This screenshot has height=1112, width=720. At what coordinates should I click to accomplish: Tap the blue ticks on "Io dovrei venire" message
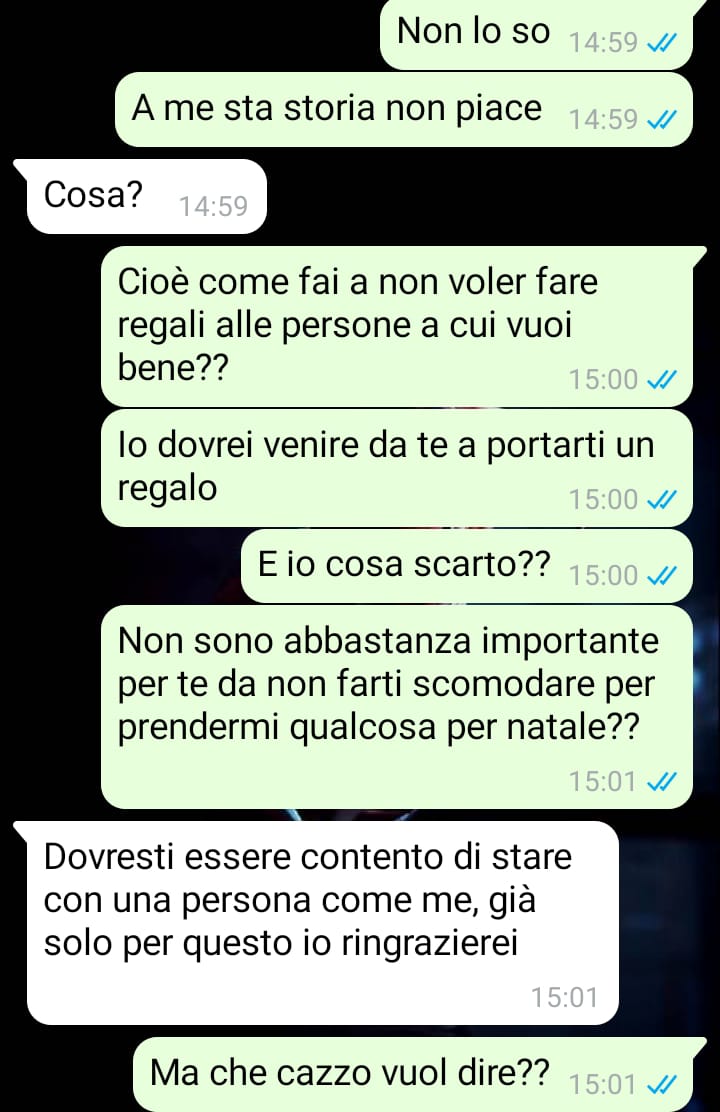coord(662,500)
